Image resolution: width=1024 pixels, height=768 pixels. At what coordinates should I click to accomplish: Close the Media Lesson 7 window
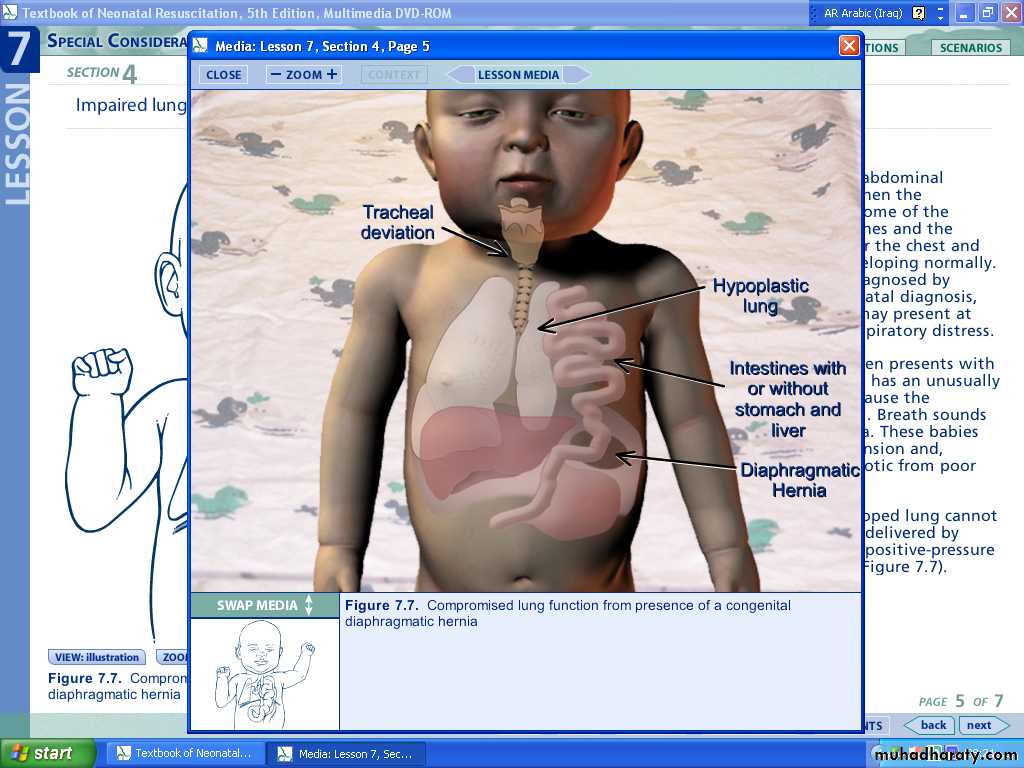(849, 46)
